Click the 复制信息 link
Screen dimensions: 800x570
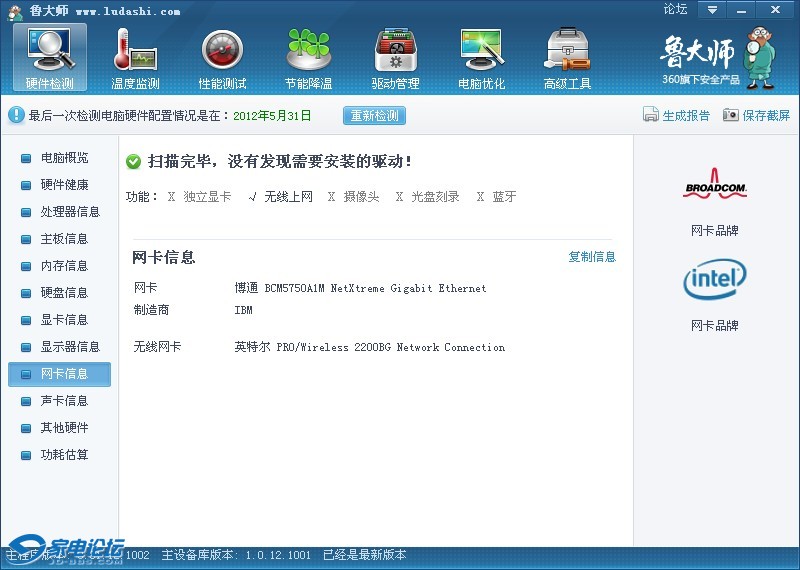point(592,257)
